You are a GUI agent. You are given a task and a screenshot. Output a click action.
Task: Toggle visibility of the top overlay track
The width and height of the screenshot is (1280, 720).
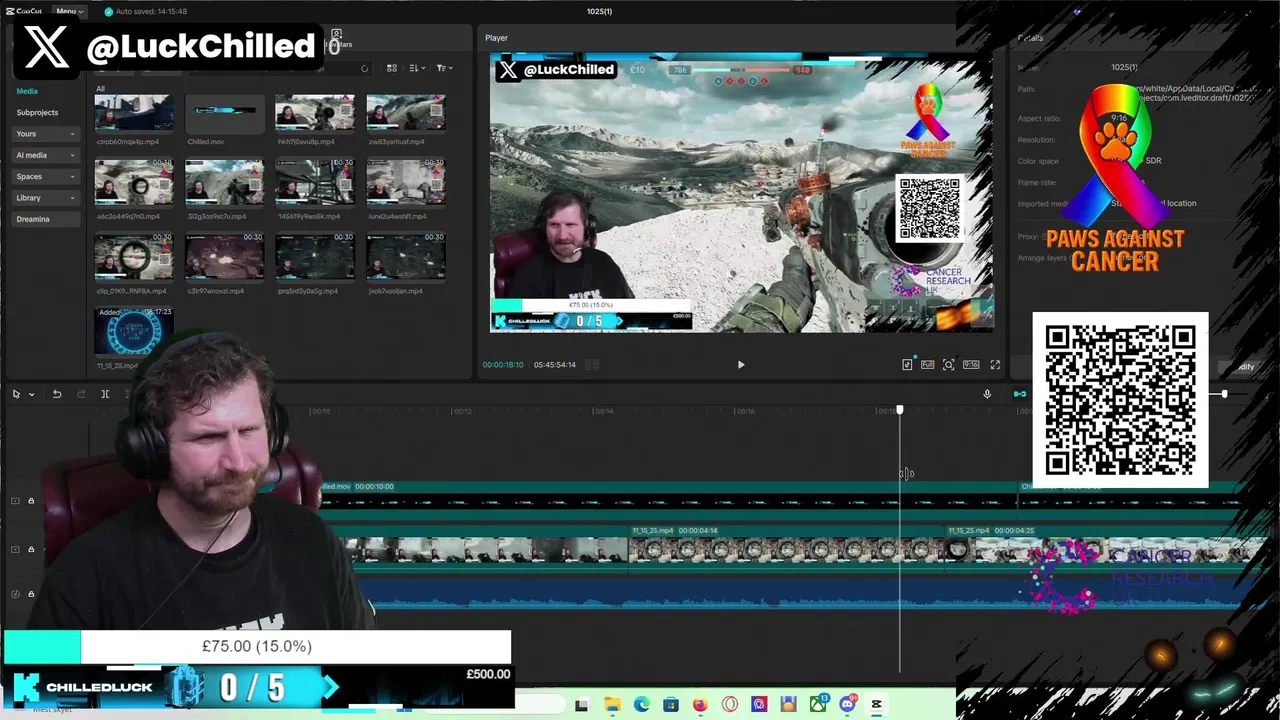15,501
